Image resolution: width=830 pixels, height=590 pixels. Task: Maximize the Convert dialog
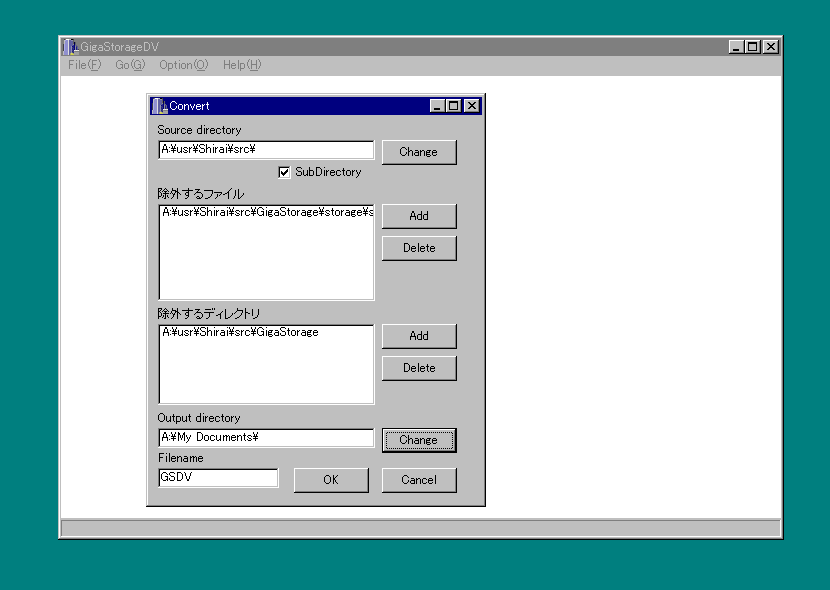[x=454, y=106]
